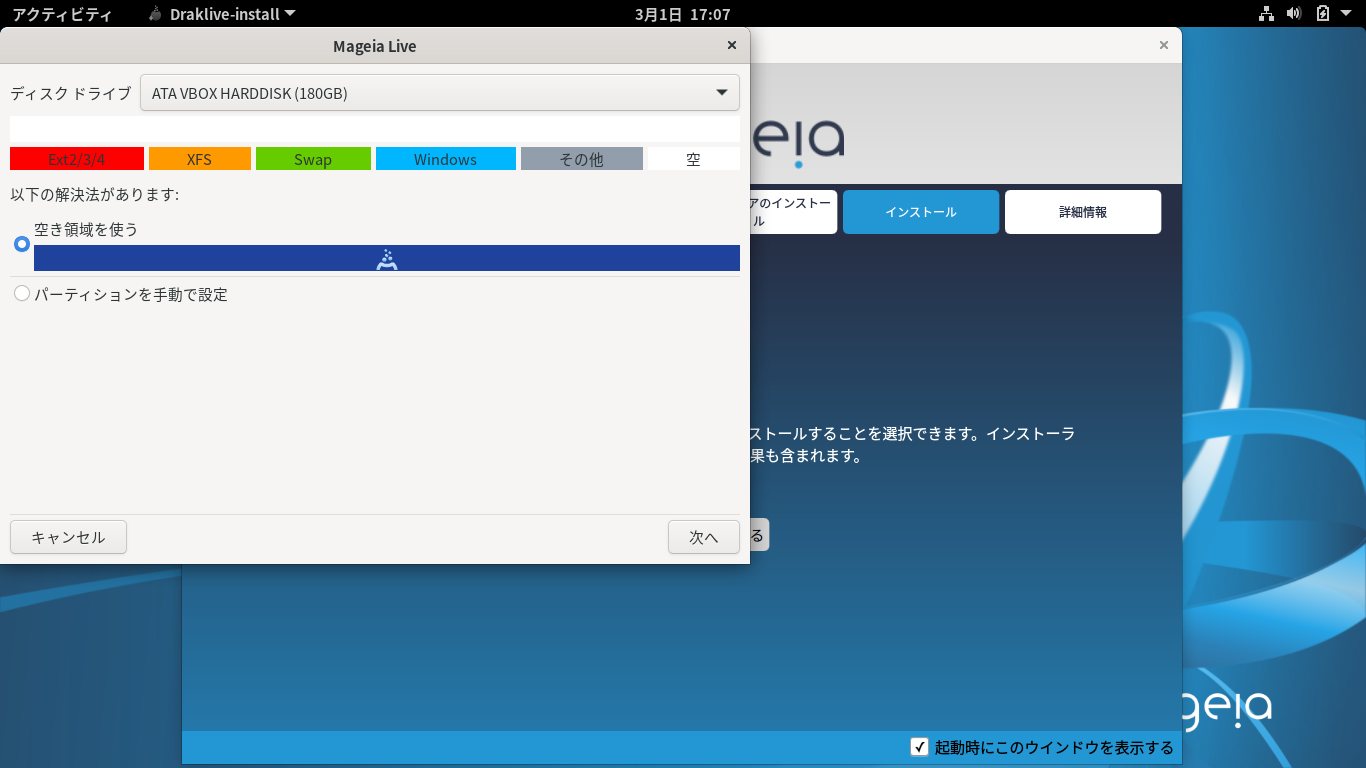Close the Mageia Live dialog

tap(732, 45)
